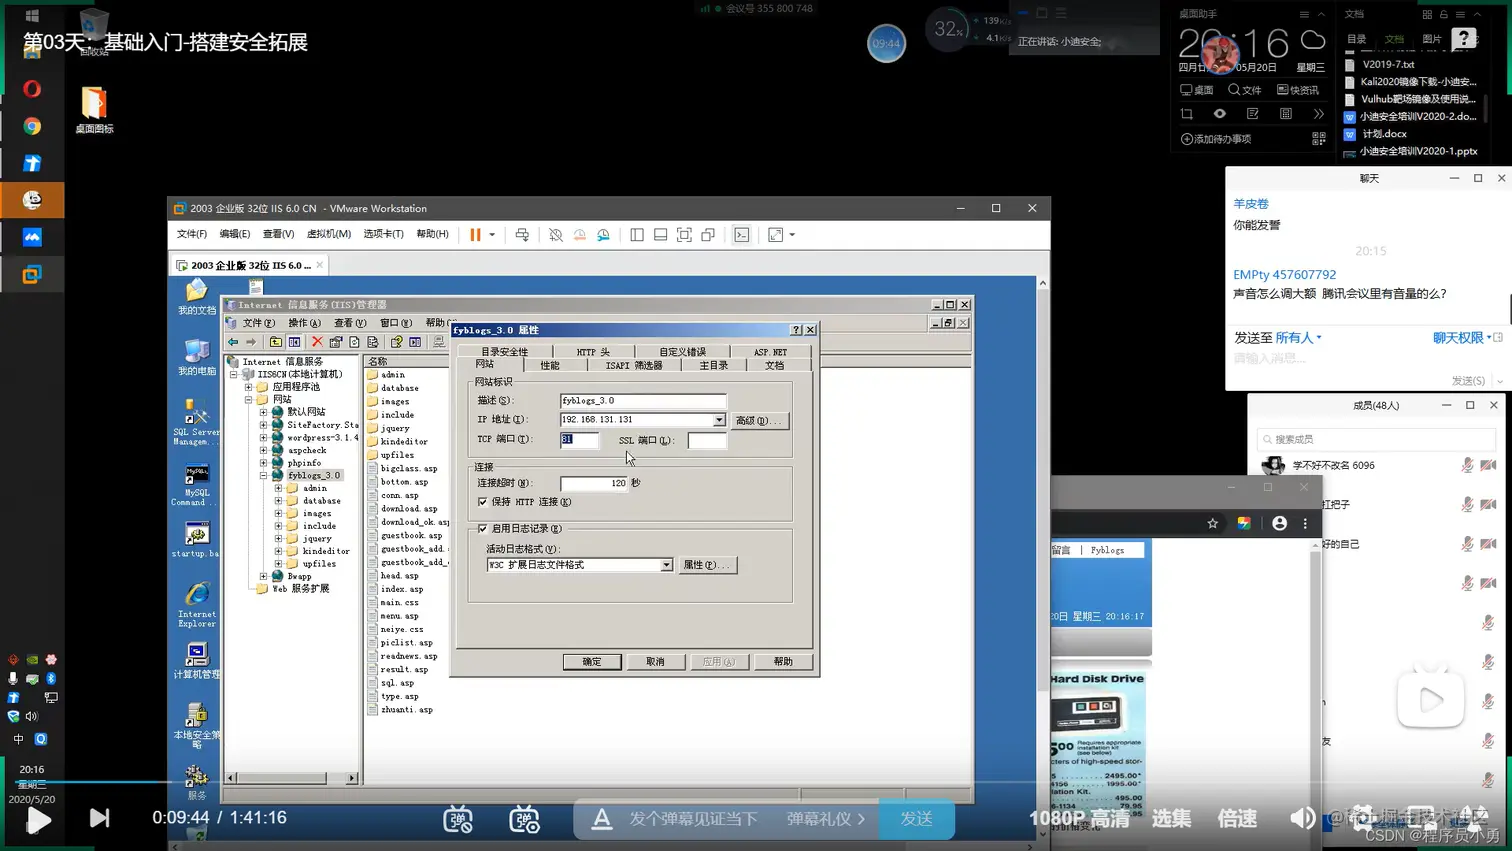Viewport: 1512px width, 851px height.
Task: Click 帮助 button in properties dialog
Action: point(783,662)
